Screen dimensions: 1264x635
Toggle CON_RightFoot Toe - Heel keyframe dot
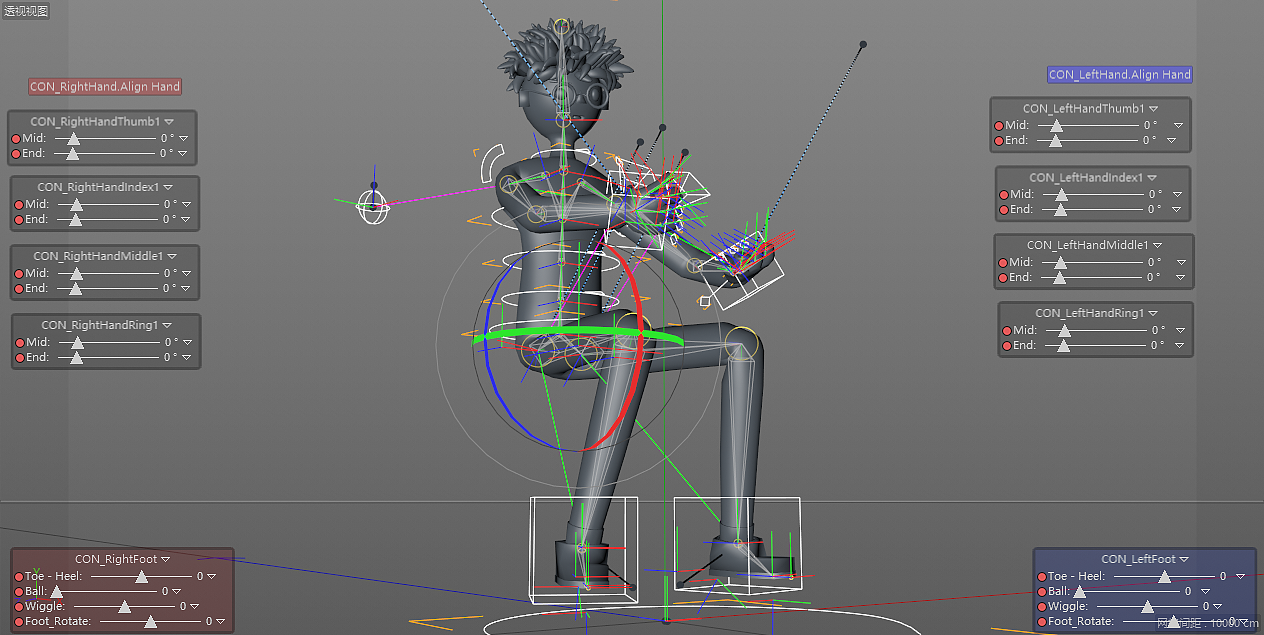pyautogui.click(x=19, y=576)
